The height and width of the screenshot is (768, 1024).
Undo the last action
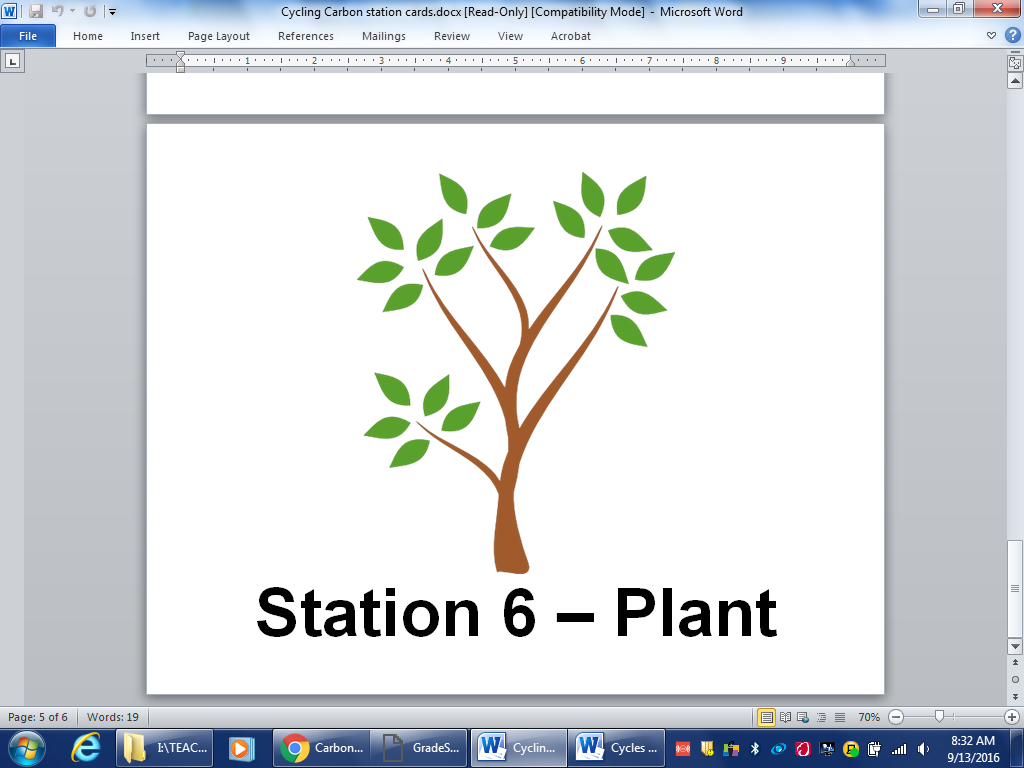(x=57, y=11)
